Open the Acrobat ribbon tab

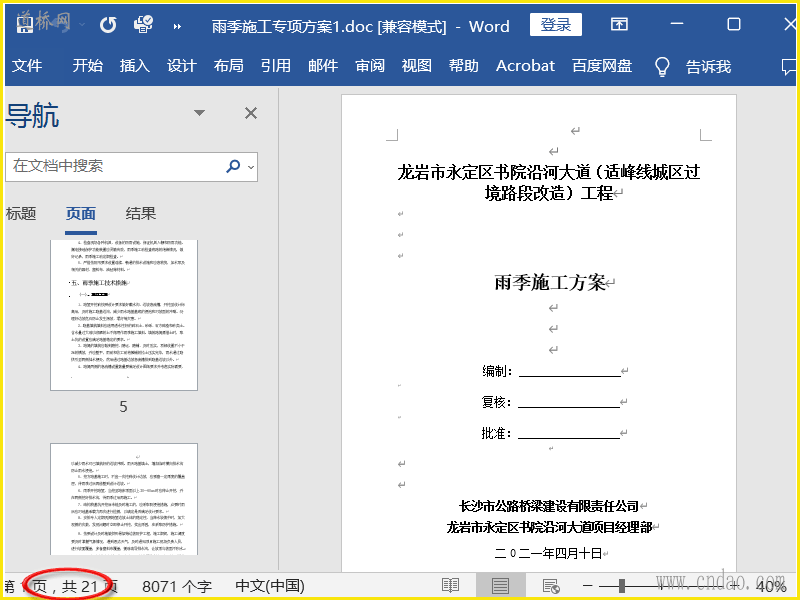[x=525, y=66]
